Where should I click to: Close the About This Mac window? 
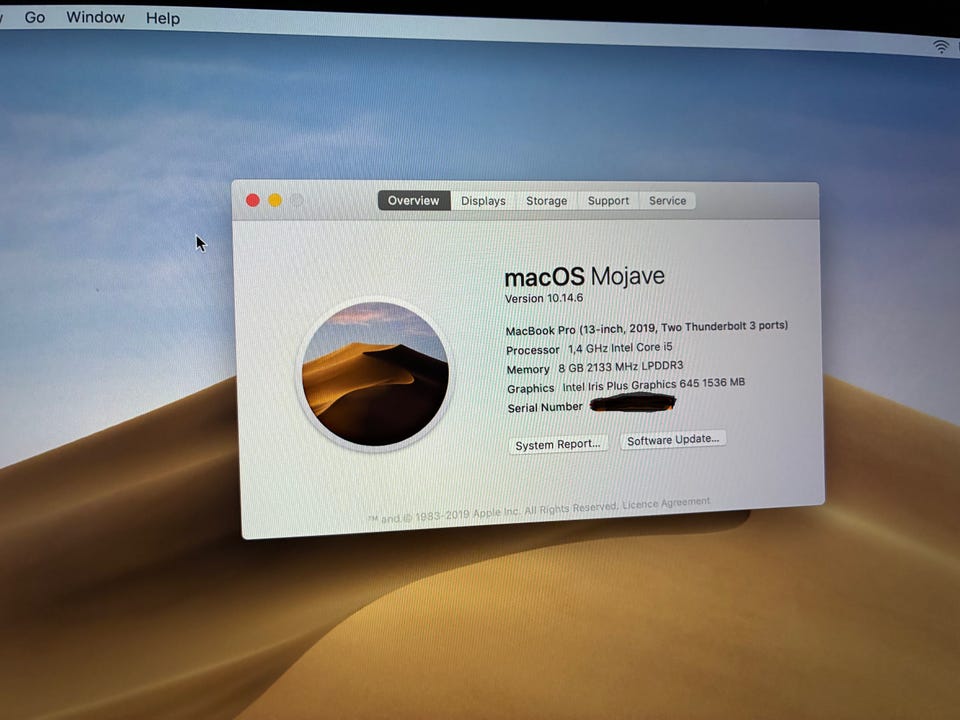253,200
